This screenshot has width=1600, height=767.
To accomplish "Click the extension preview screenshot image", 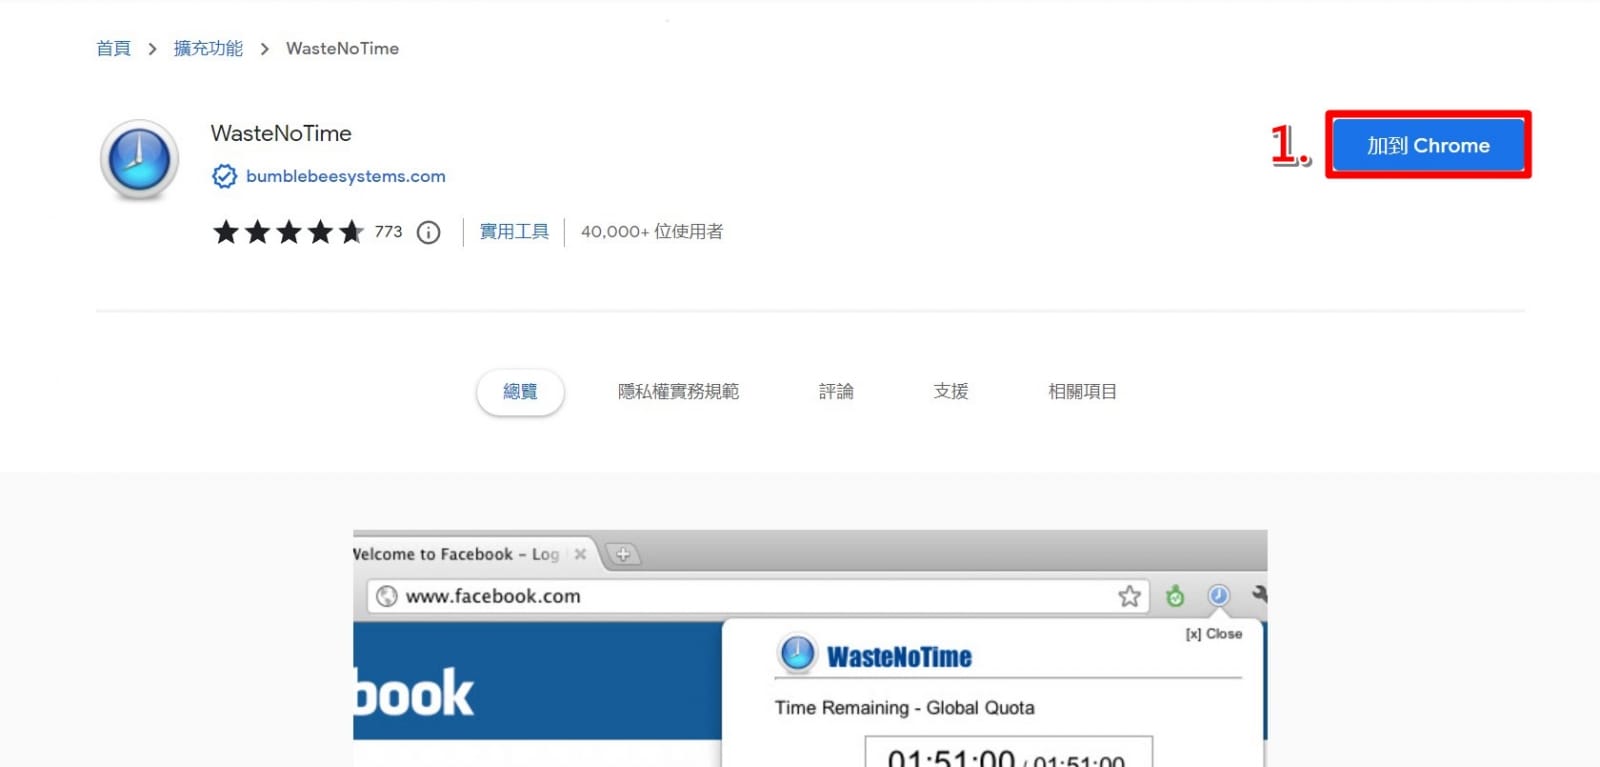I will click(x=810, y=648).
